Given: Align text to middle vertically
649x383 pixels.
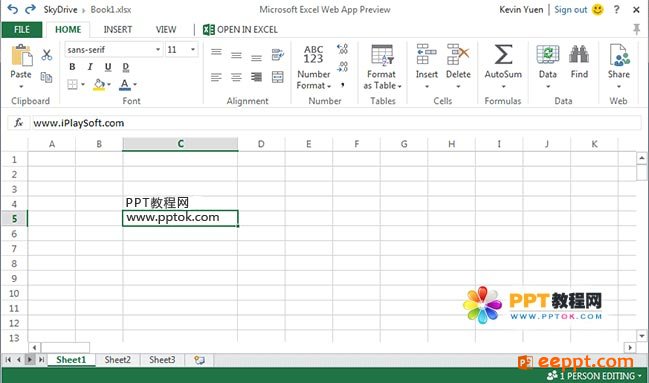Looking at the screenshot, I should (x=236, y=55).
